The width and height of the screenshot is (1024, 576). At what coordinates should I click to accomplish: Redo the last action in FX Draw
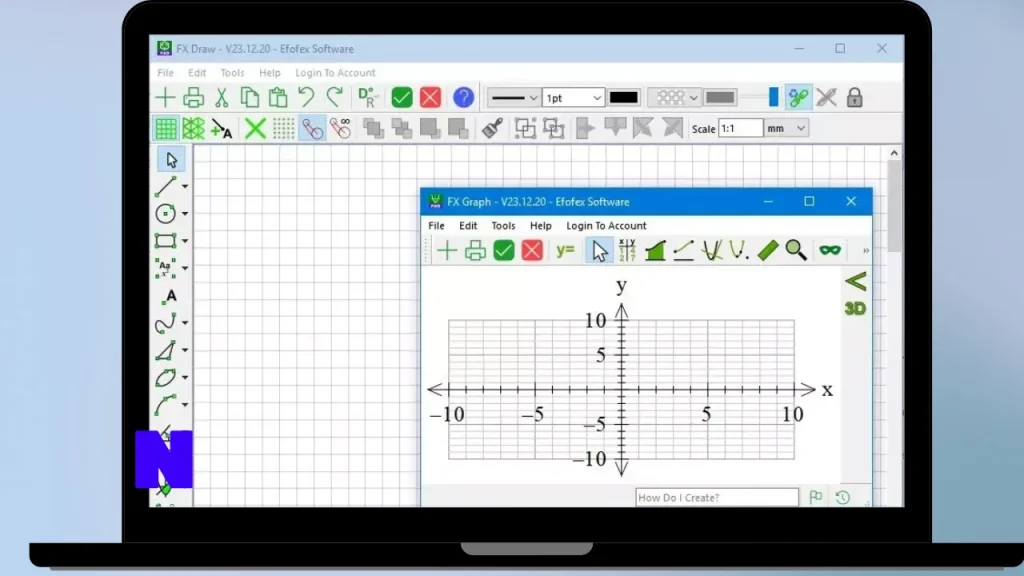[334, 97]
